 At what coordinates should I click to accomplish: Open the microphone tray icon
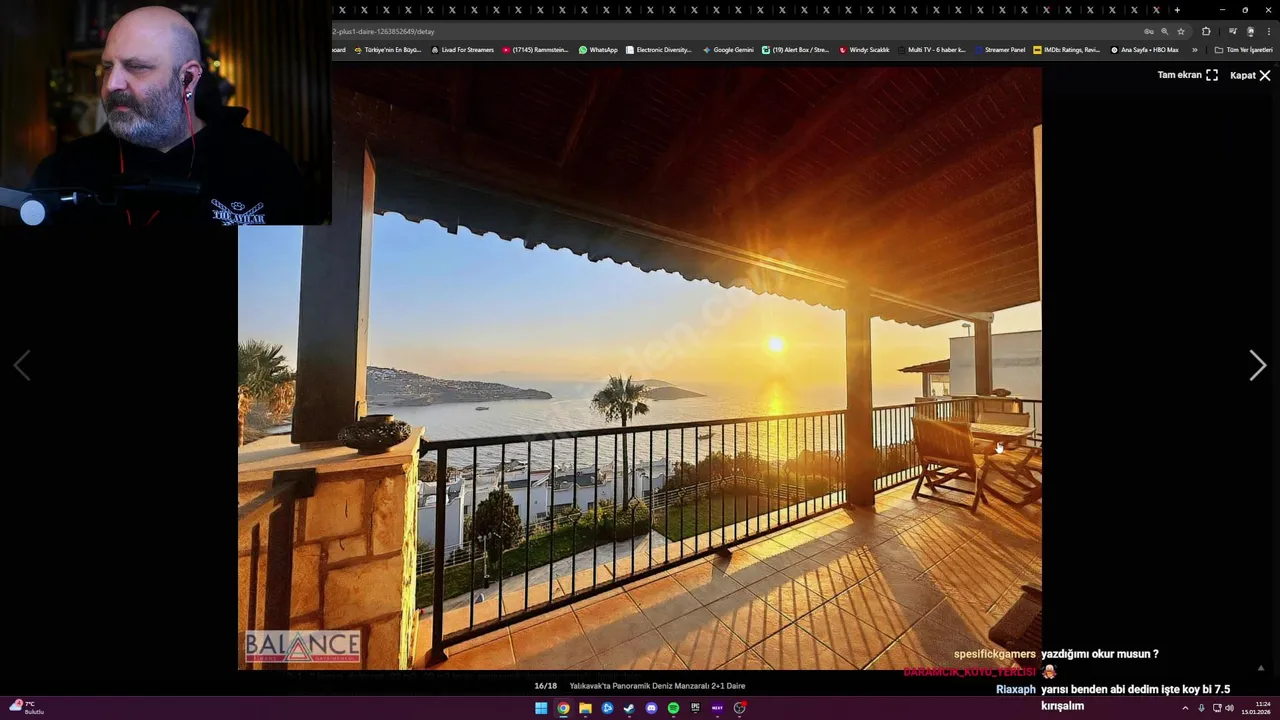point(1201,708)
